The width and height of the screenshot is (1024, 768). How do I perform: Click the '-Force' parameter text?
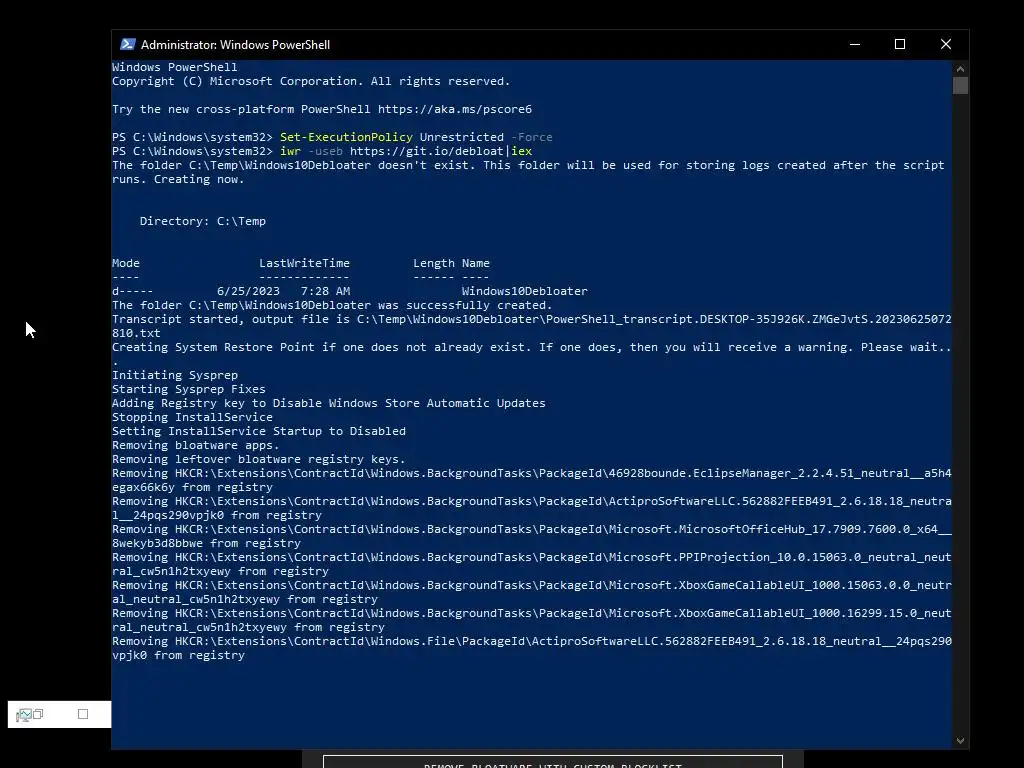pyautogui.click(x=532, y=137)
